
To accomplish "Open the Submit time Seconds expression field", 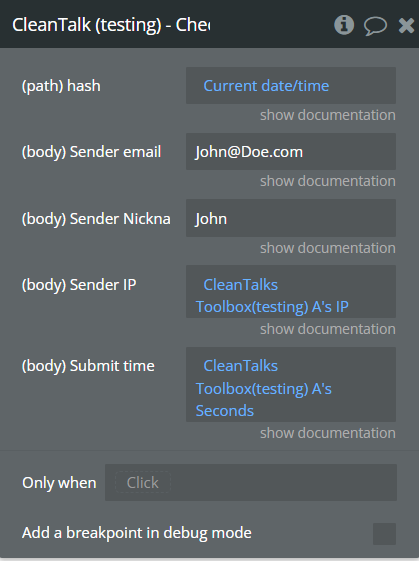I will [x=291, y=384].
